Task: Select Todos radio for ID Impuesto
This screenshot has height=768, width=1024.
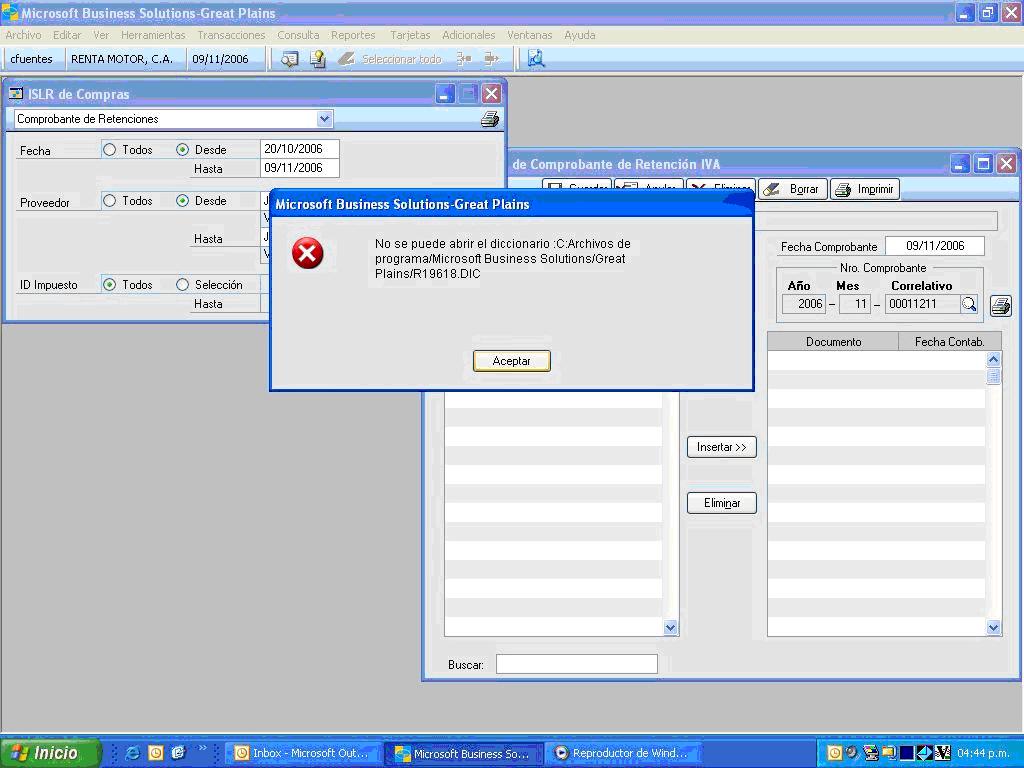Action: (110, 284)
